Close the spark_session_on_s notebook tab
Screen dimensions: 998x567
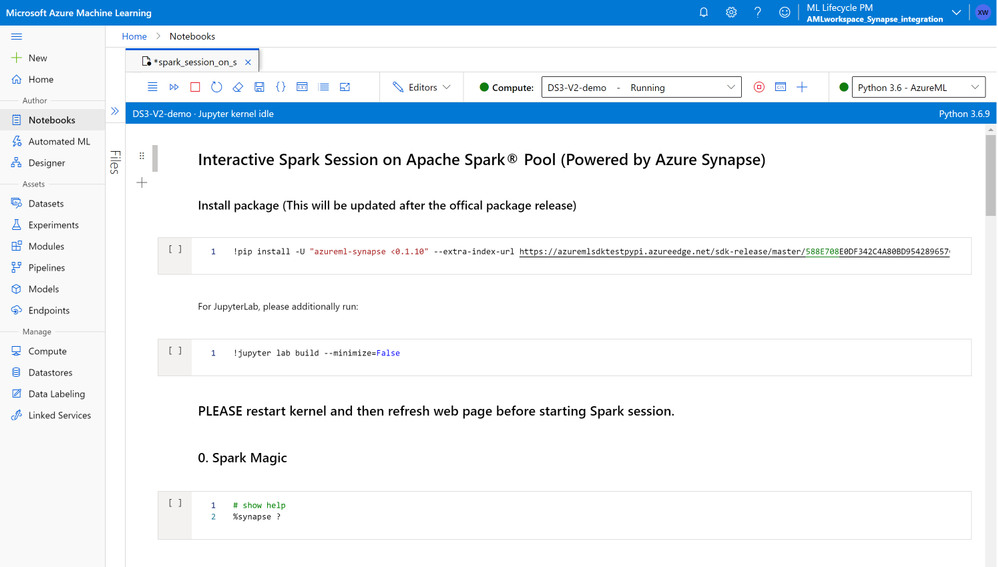pos(248,62)
